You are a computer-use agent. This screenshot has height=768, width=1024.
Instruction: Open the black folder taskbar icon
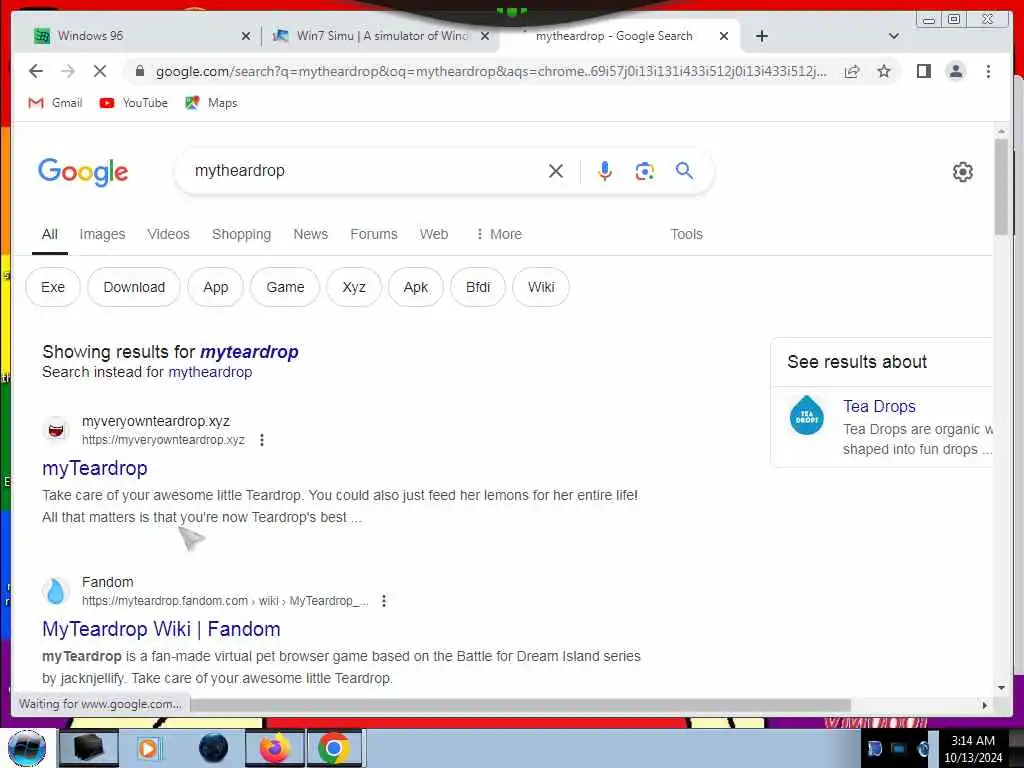tap(88, 748)
